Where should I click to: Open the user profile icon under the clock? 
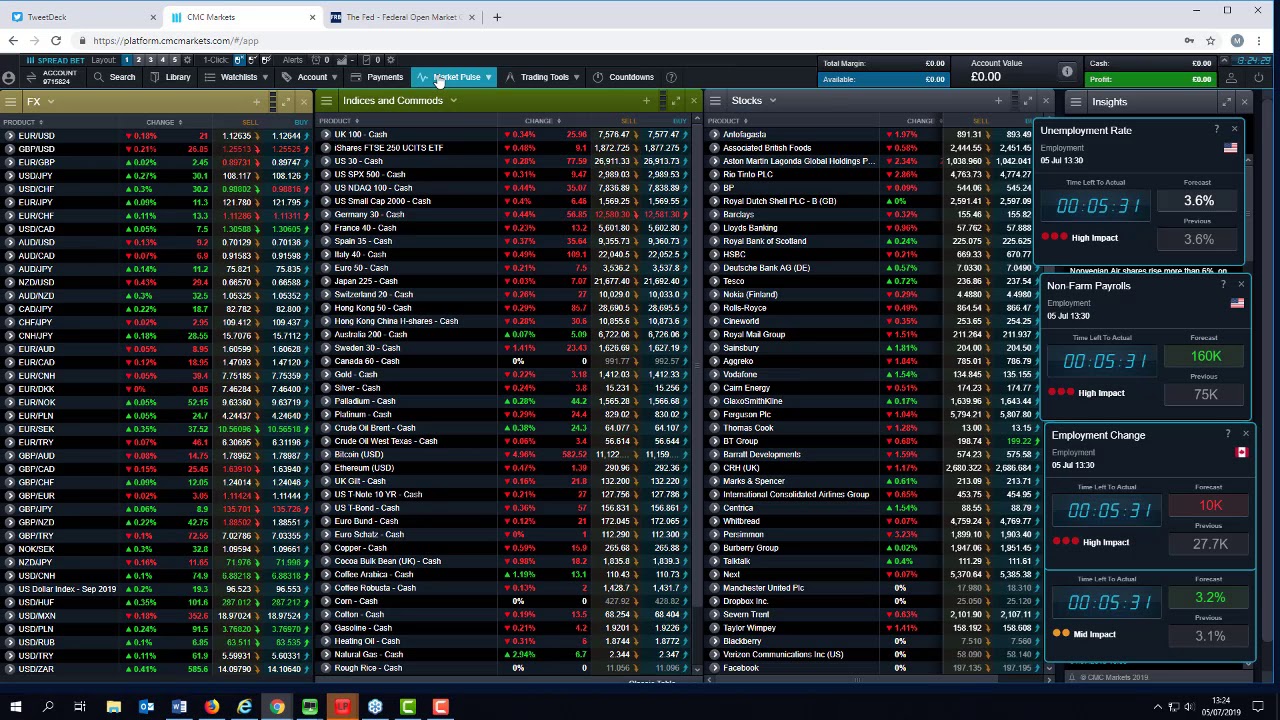pyautogui.click(x=1231, y=78)
